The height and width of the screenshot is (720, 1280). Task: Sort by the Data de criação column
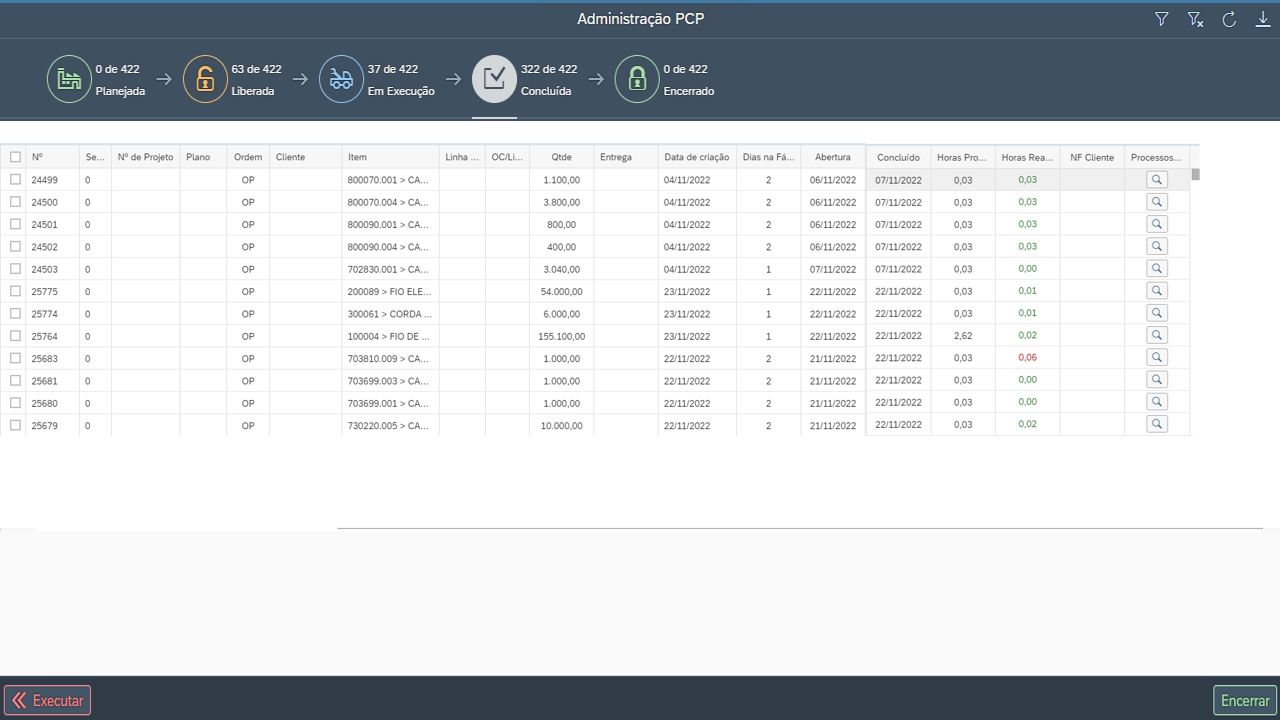696,157
